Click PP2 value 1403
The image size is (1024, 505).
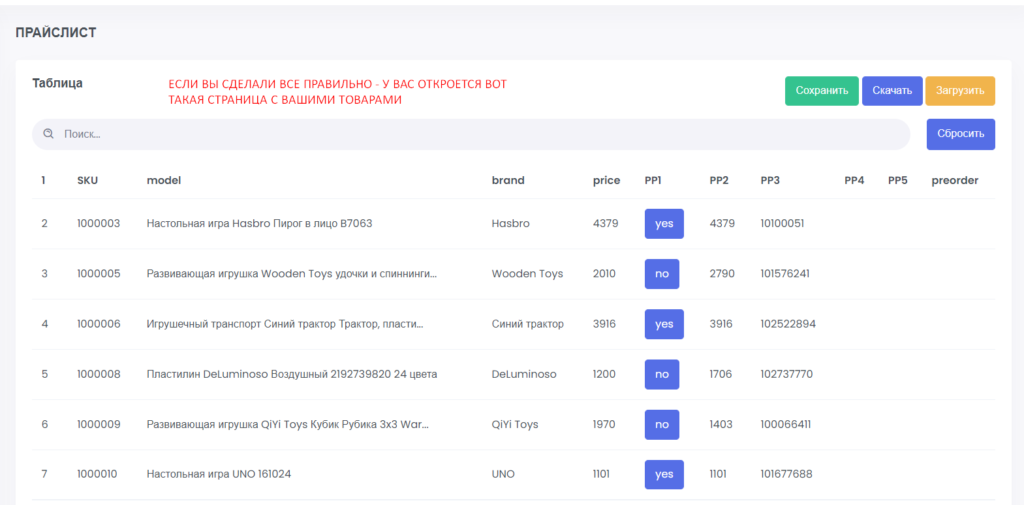(x=722, y=425)
